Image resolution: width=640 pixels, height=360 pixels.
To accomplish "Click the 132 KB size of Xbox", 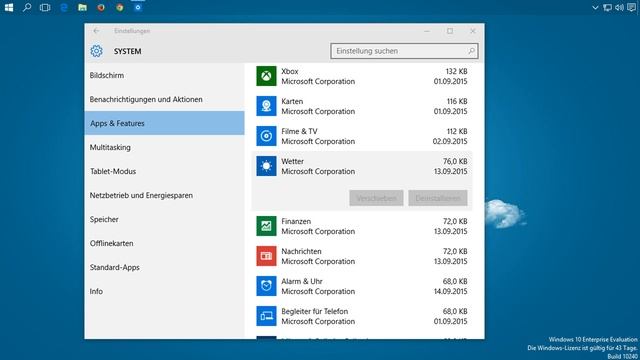I will pos(456,71).
